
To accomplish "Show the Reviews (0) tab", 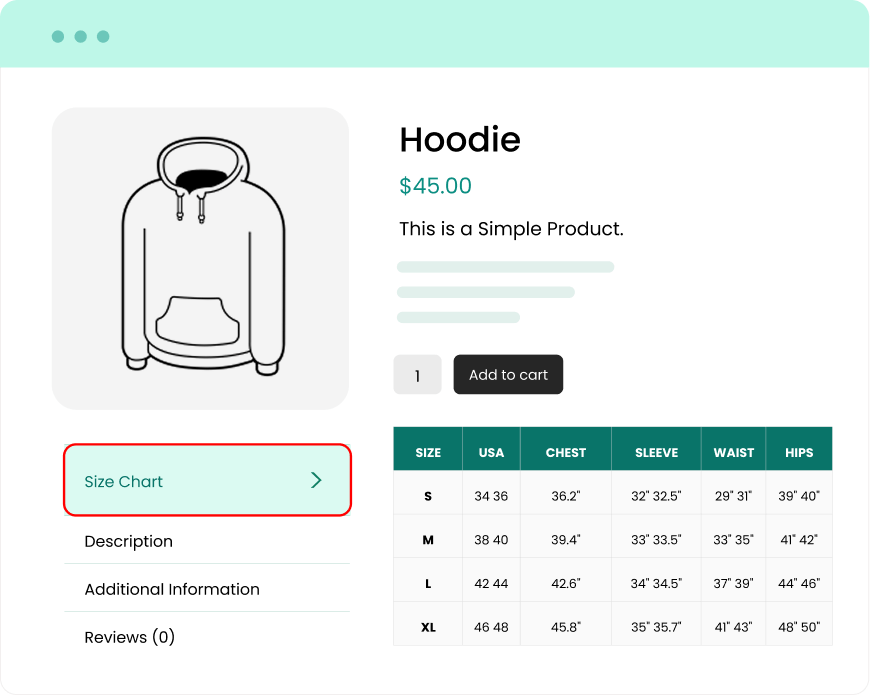I will 130,637.
